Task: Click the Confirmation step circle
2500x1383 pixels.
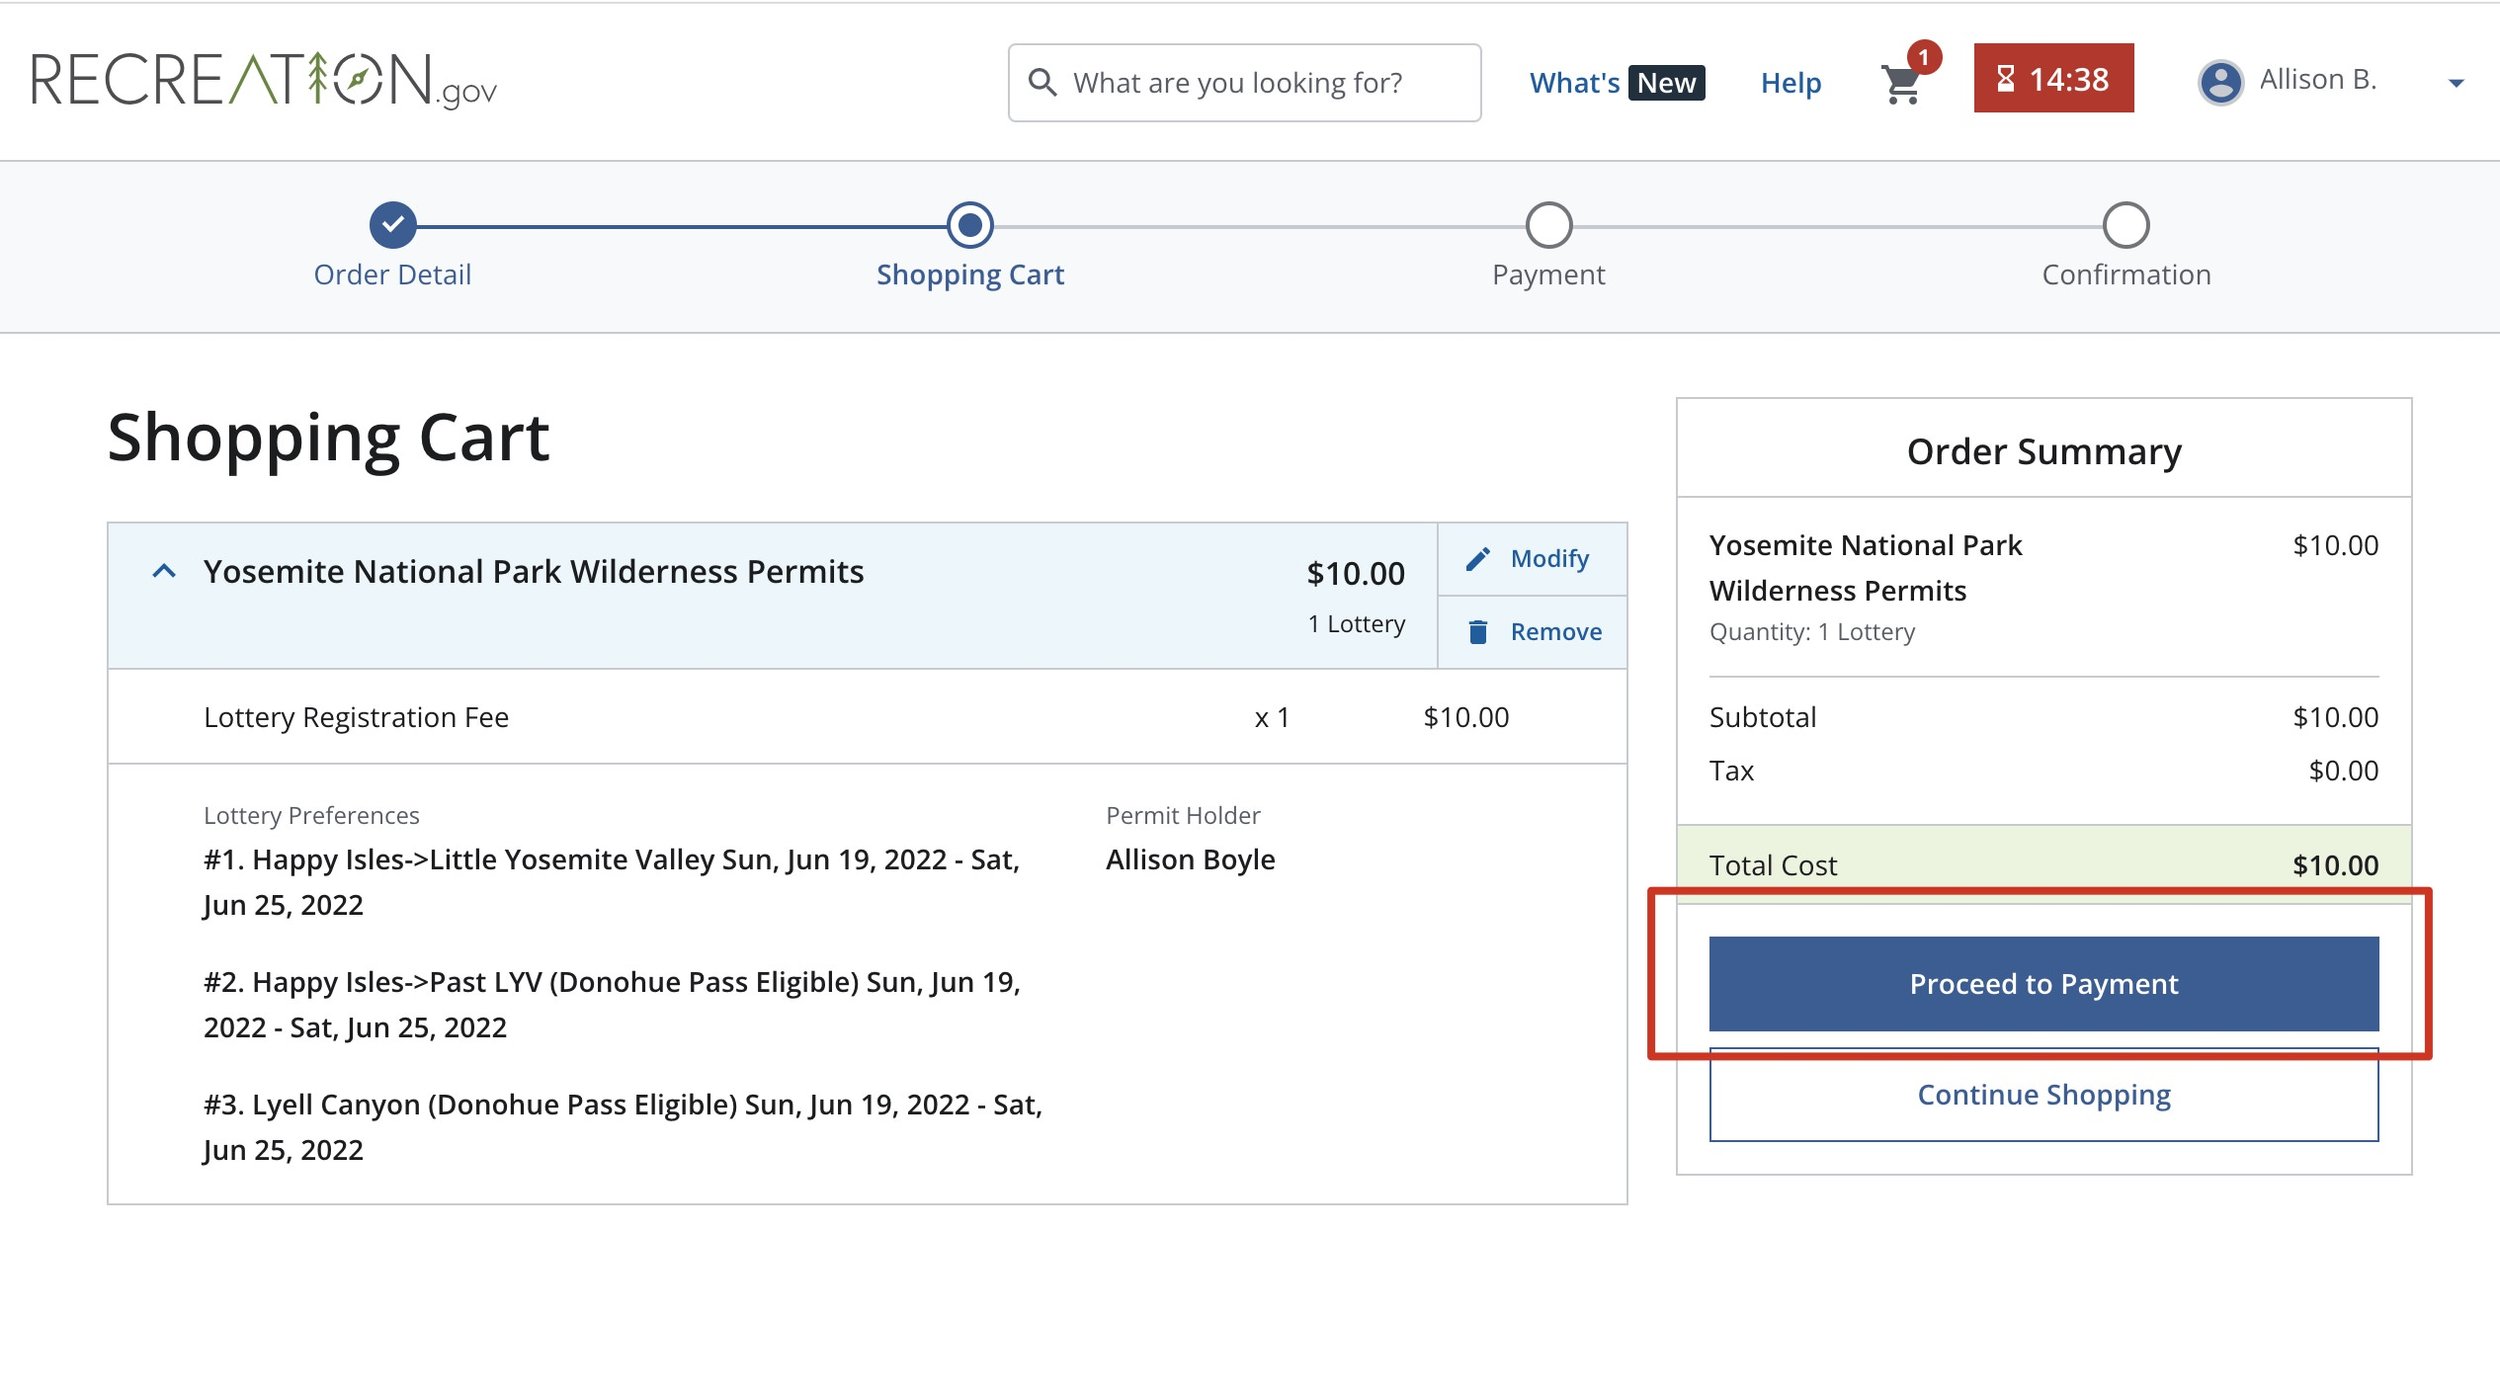Action: click(2125, 225)
